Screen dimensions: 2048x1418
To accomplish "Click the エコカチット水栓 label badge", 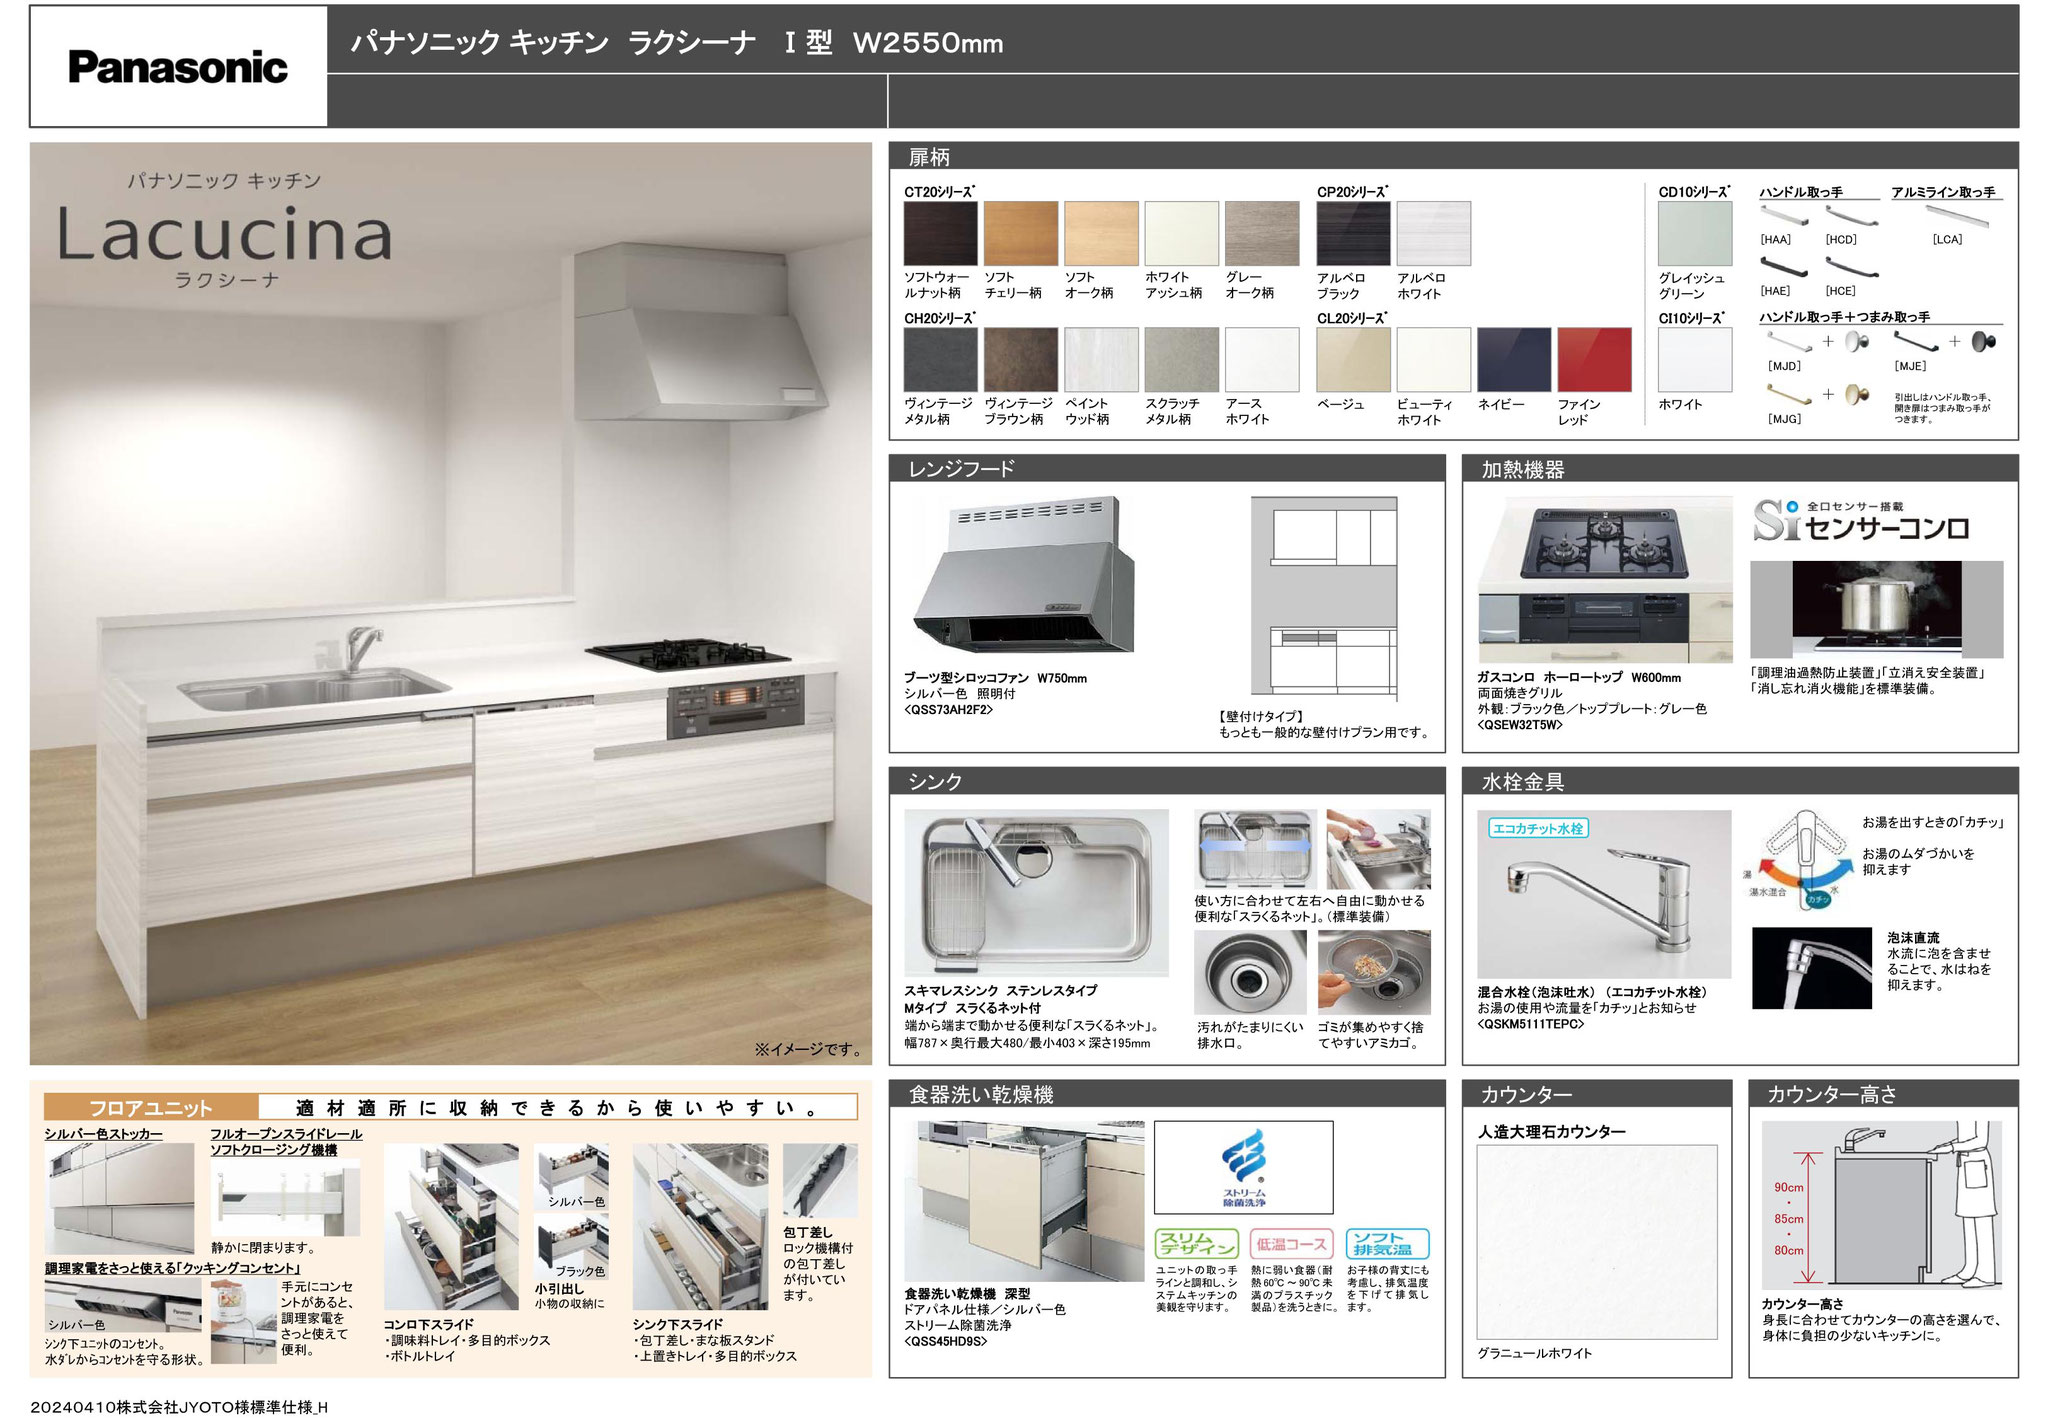I will 1538,828.
